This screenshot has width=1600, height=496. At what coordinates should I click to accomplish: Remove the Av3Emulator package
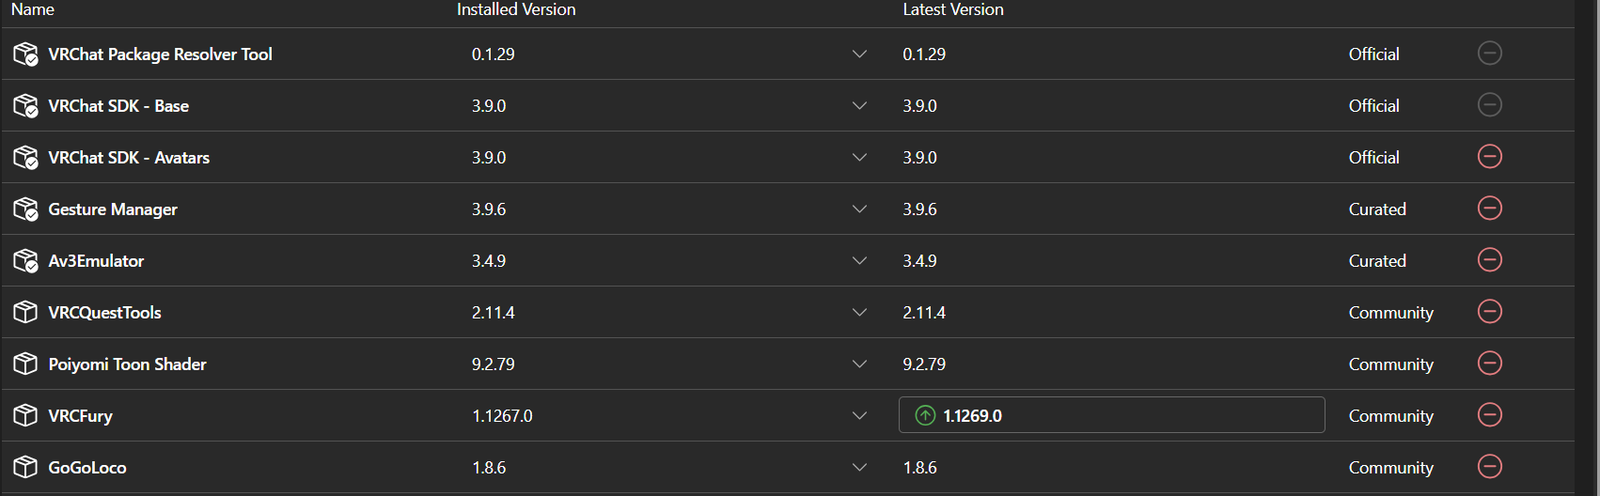(x=1489, y=260)
